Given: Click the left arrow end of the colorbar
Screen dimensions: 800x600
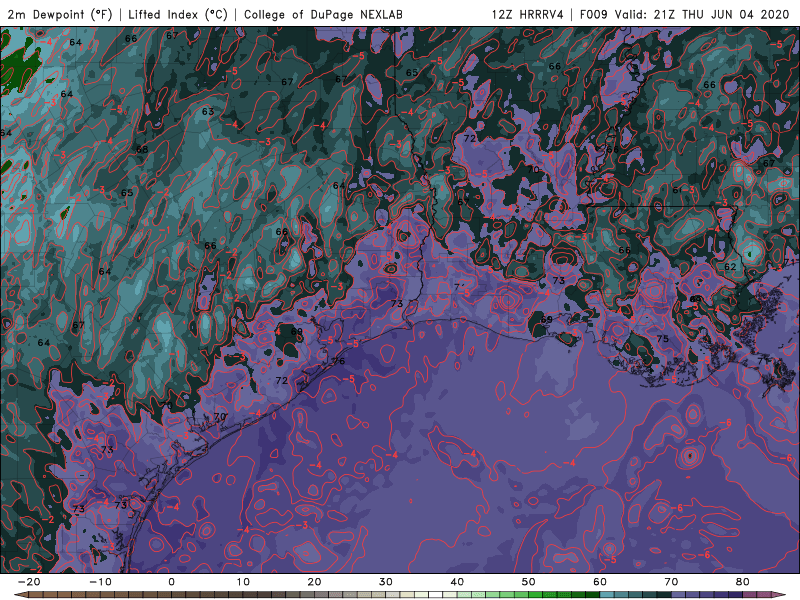Looking at the screenshot, I should [x=20, y=595].
